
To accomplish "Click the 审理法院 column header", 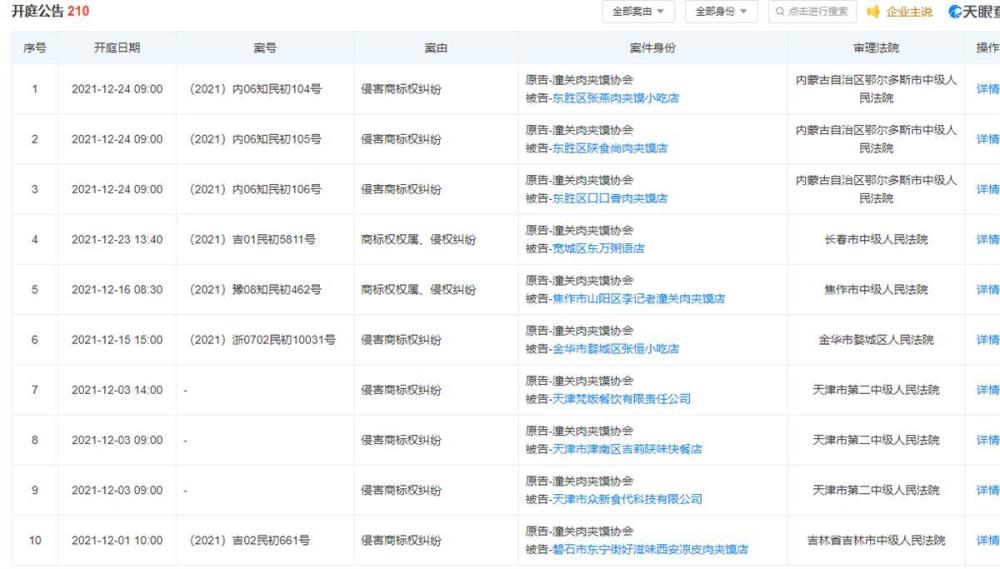I will pyautogui.click(x=876, y=48).
